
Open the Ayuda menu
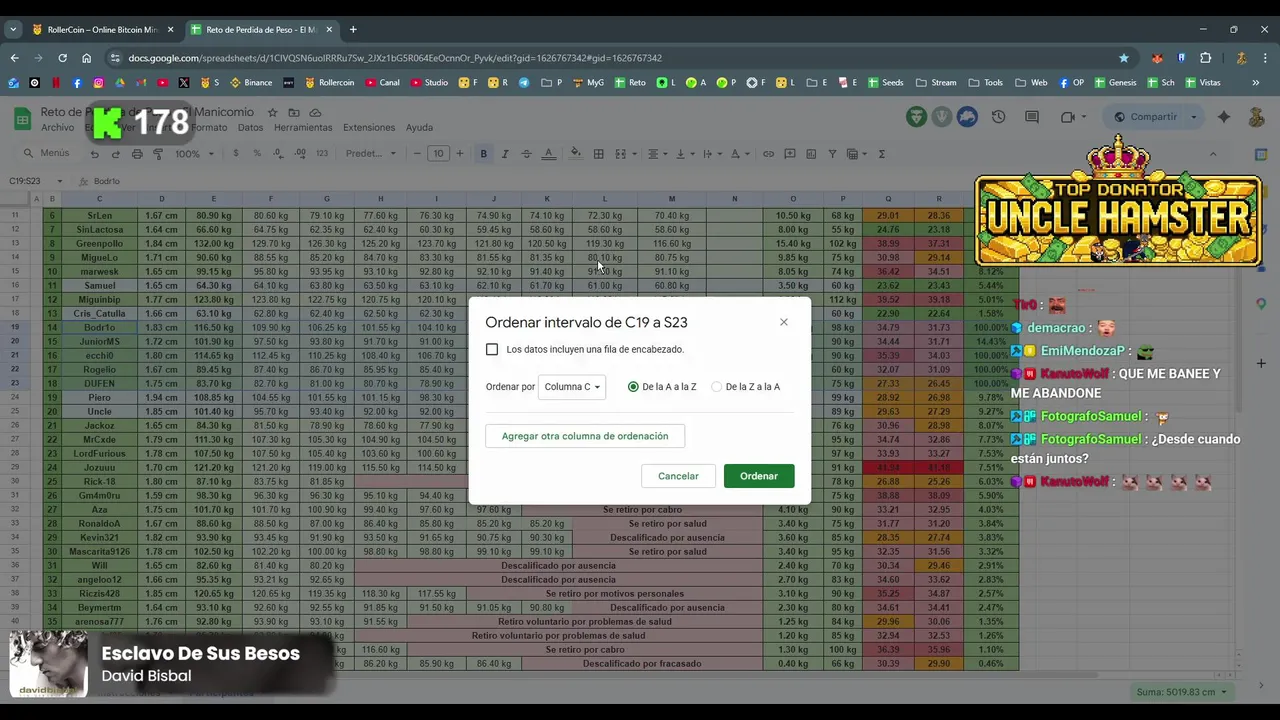click(x=419, y=128)
